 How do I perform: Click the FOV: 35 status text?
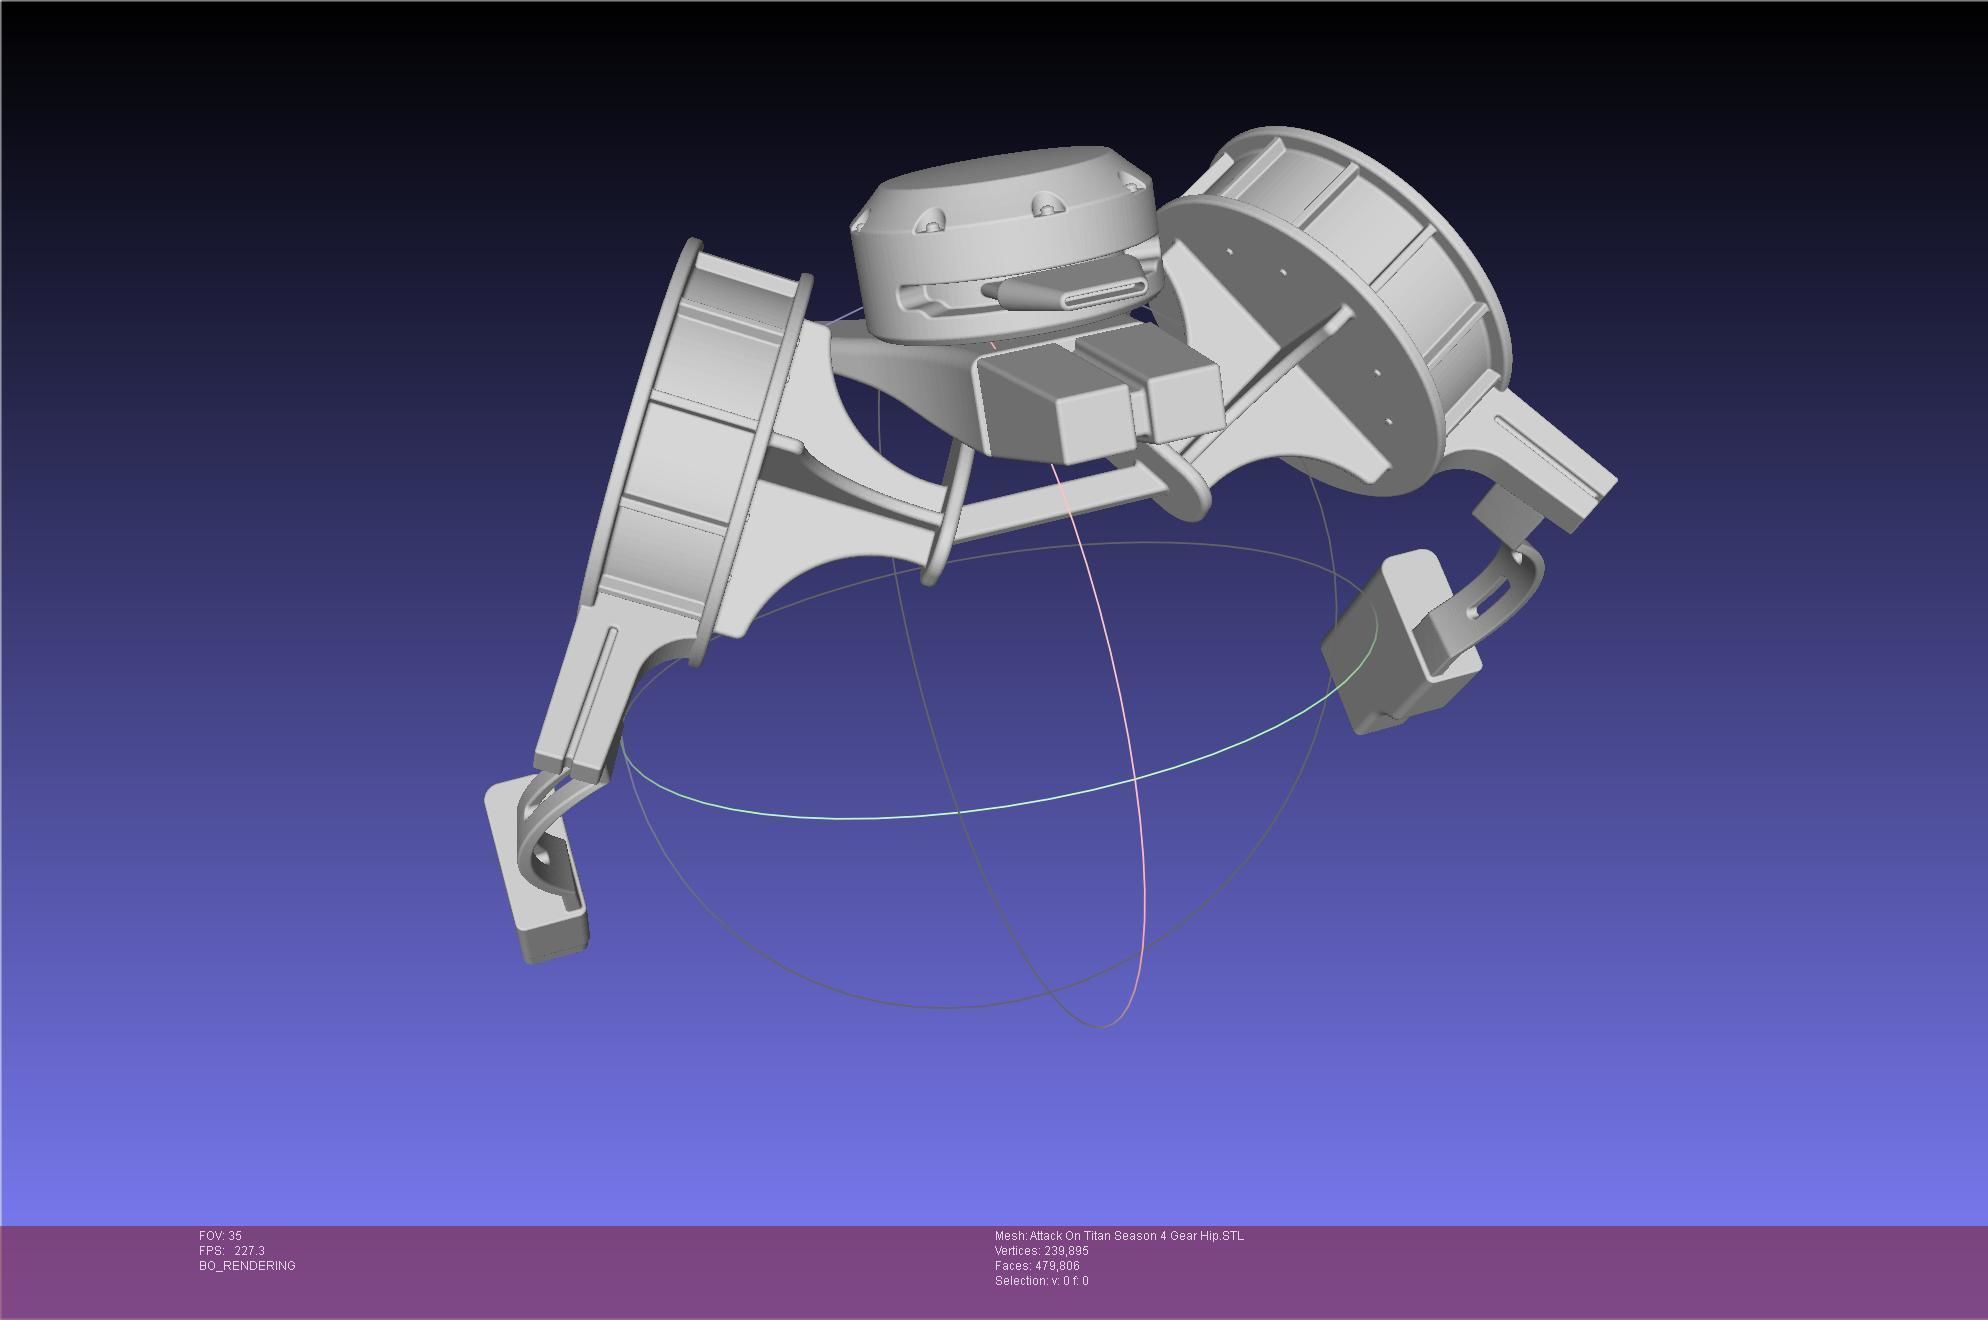(220, 1236)
